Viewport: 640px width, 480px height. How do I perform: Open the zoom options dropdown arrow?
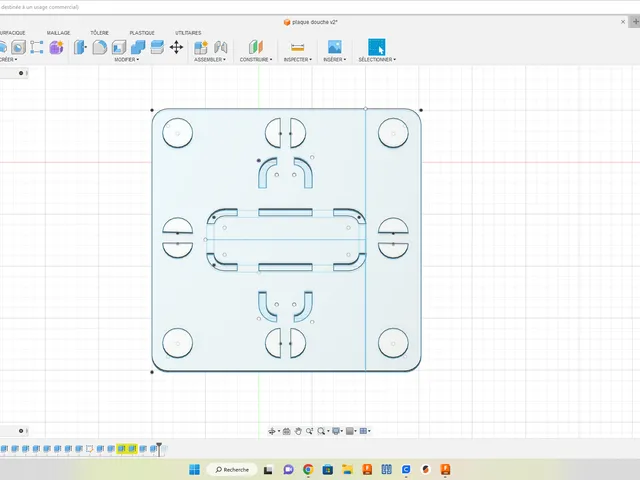tap(328, 431)
